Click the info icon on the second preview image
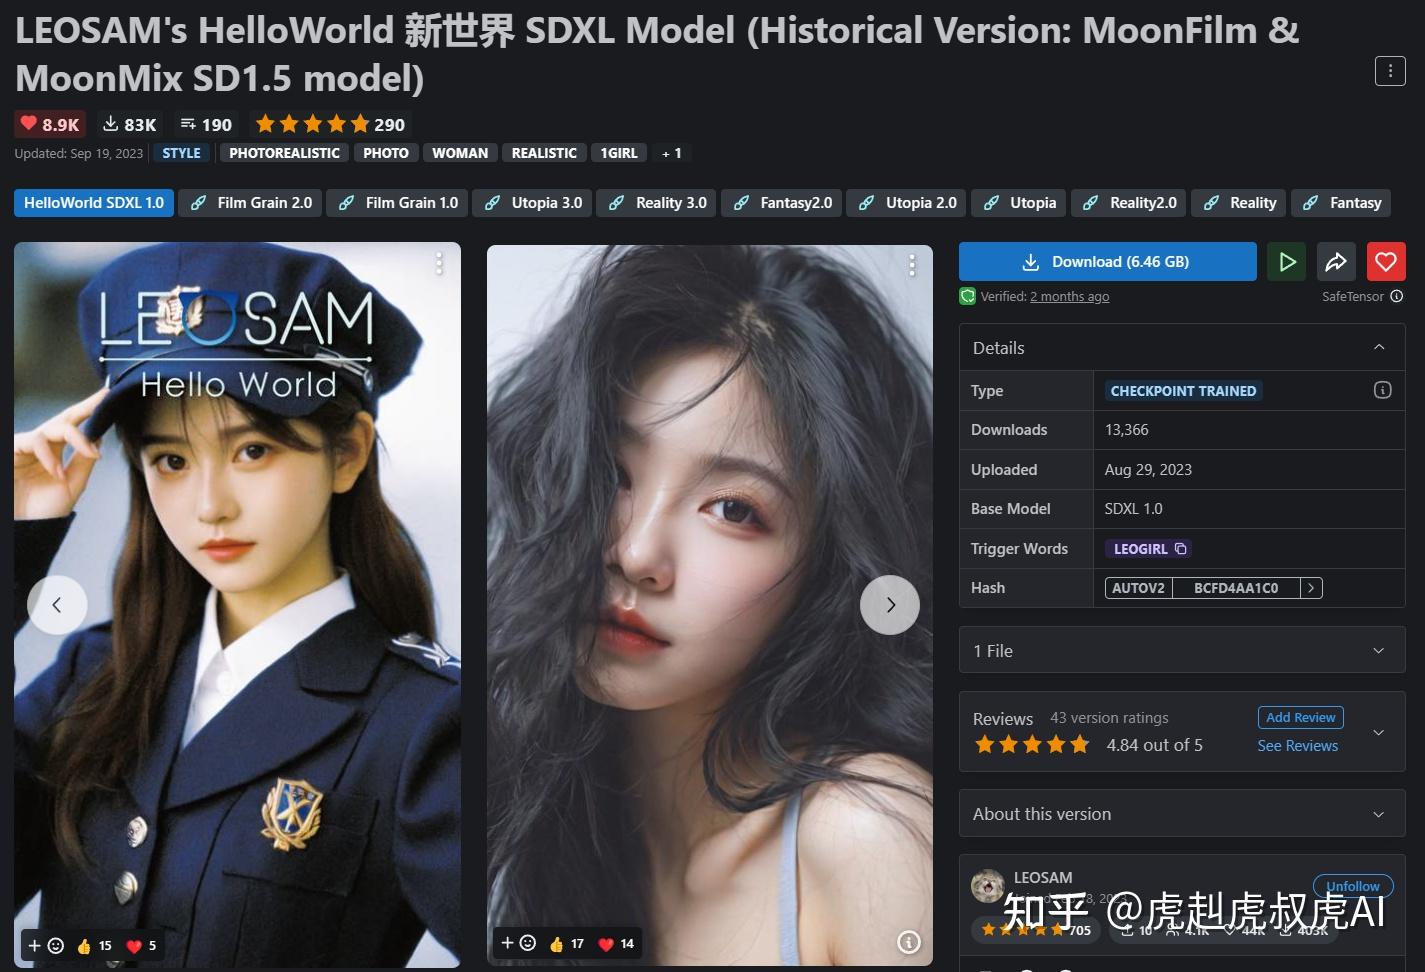The height and width of the screenshot is (972, 1425). 908,942
